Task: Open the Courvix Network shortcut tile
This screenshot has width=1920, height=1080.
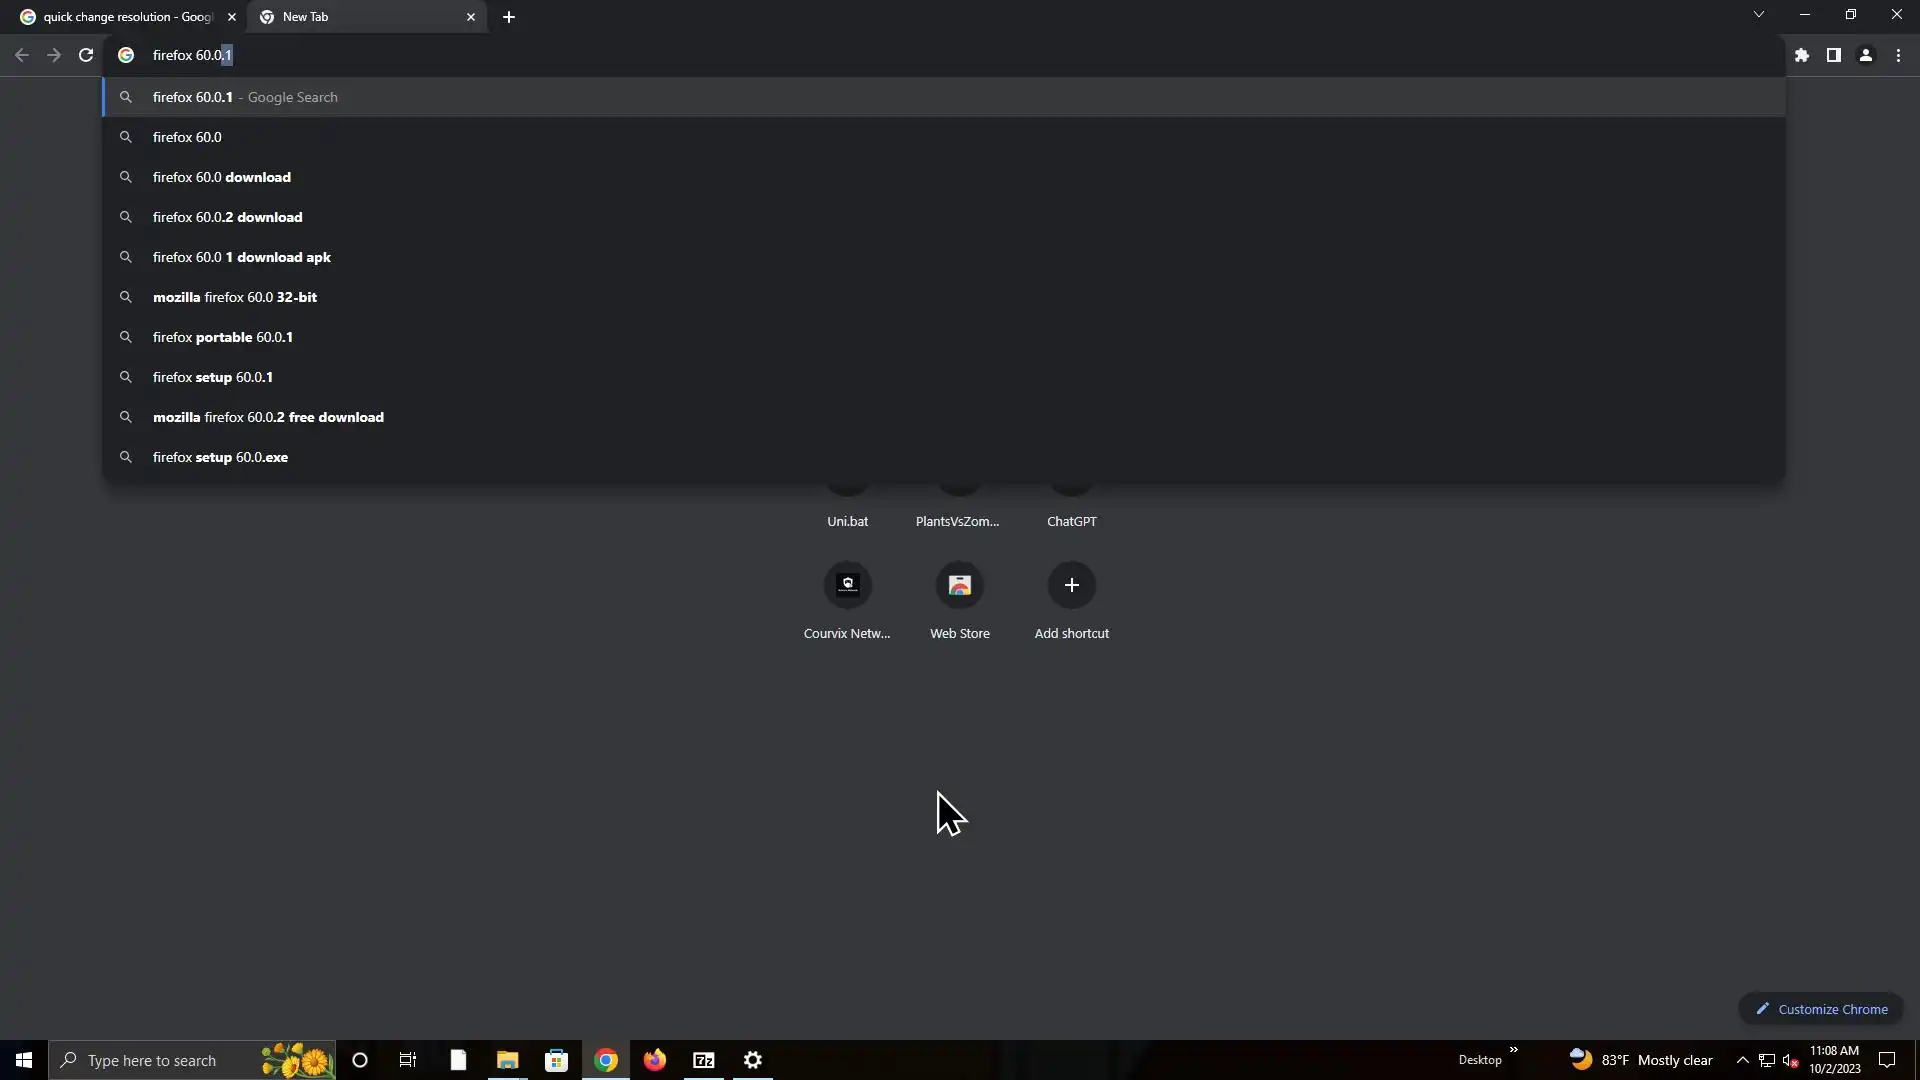Action: click(x=847, y=585)
